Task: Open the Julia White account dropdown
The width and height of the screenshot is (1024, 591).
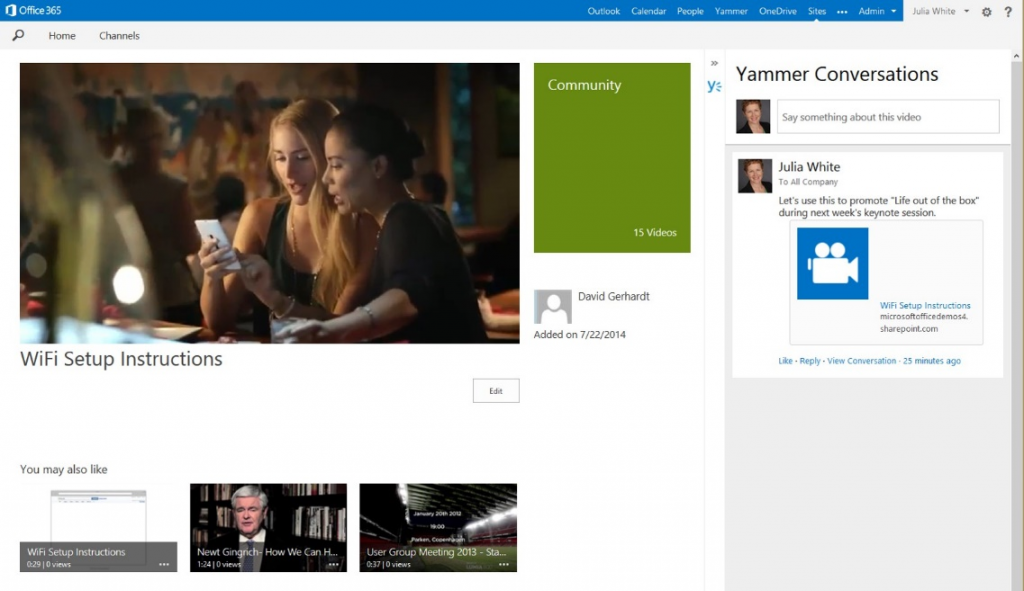Action: [x=938, y=11]
